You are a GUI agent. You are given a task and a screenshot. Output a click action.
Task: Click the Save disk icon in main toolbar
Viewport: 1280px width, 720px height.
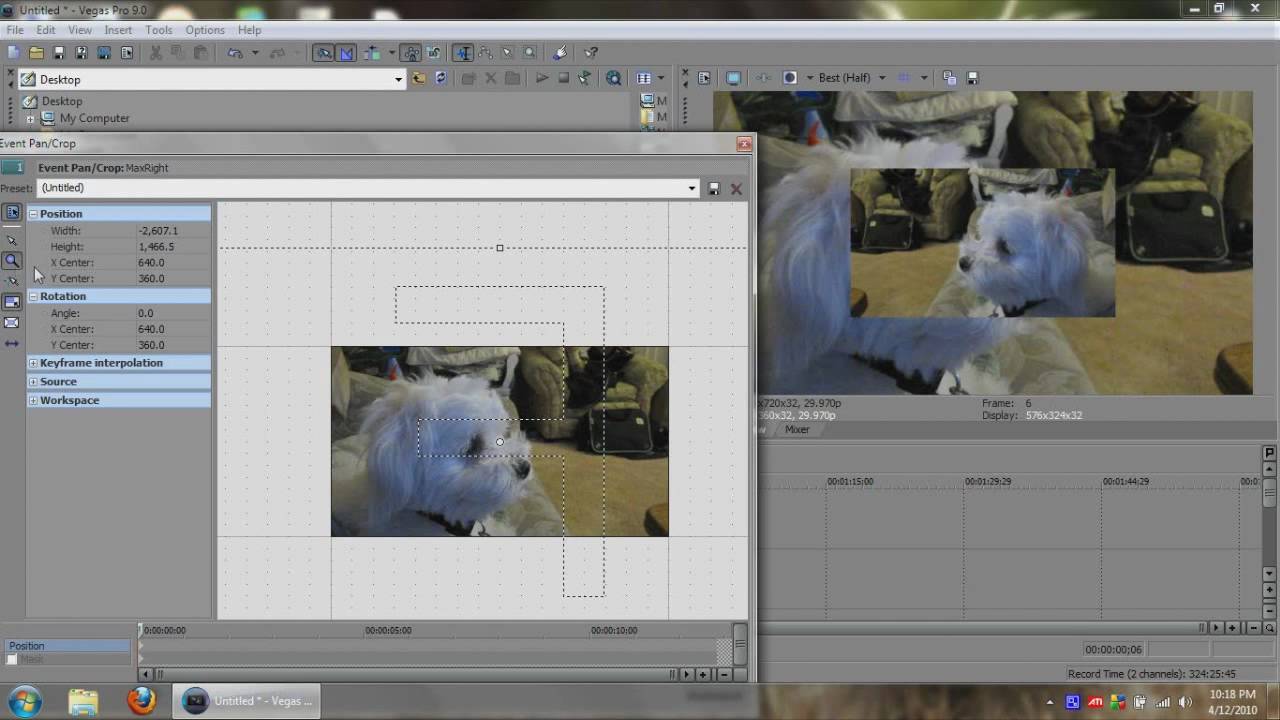(x=59, y=53)
